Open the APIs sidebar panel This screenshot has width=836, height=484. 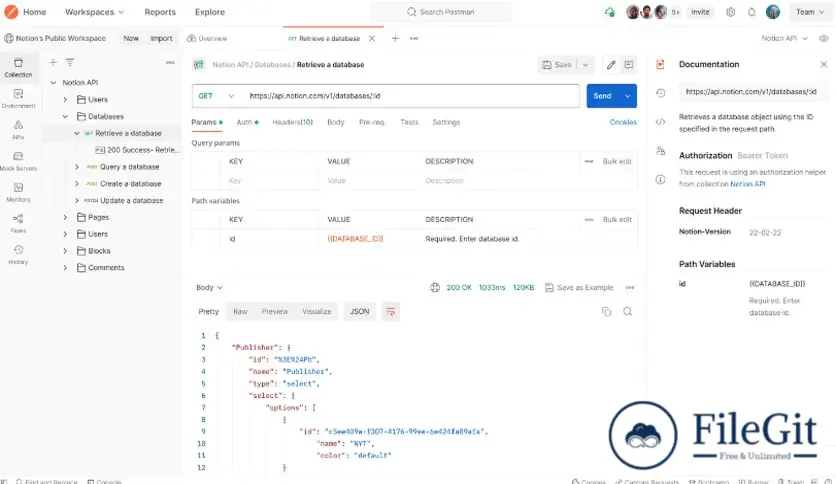18,130
